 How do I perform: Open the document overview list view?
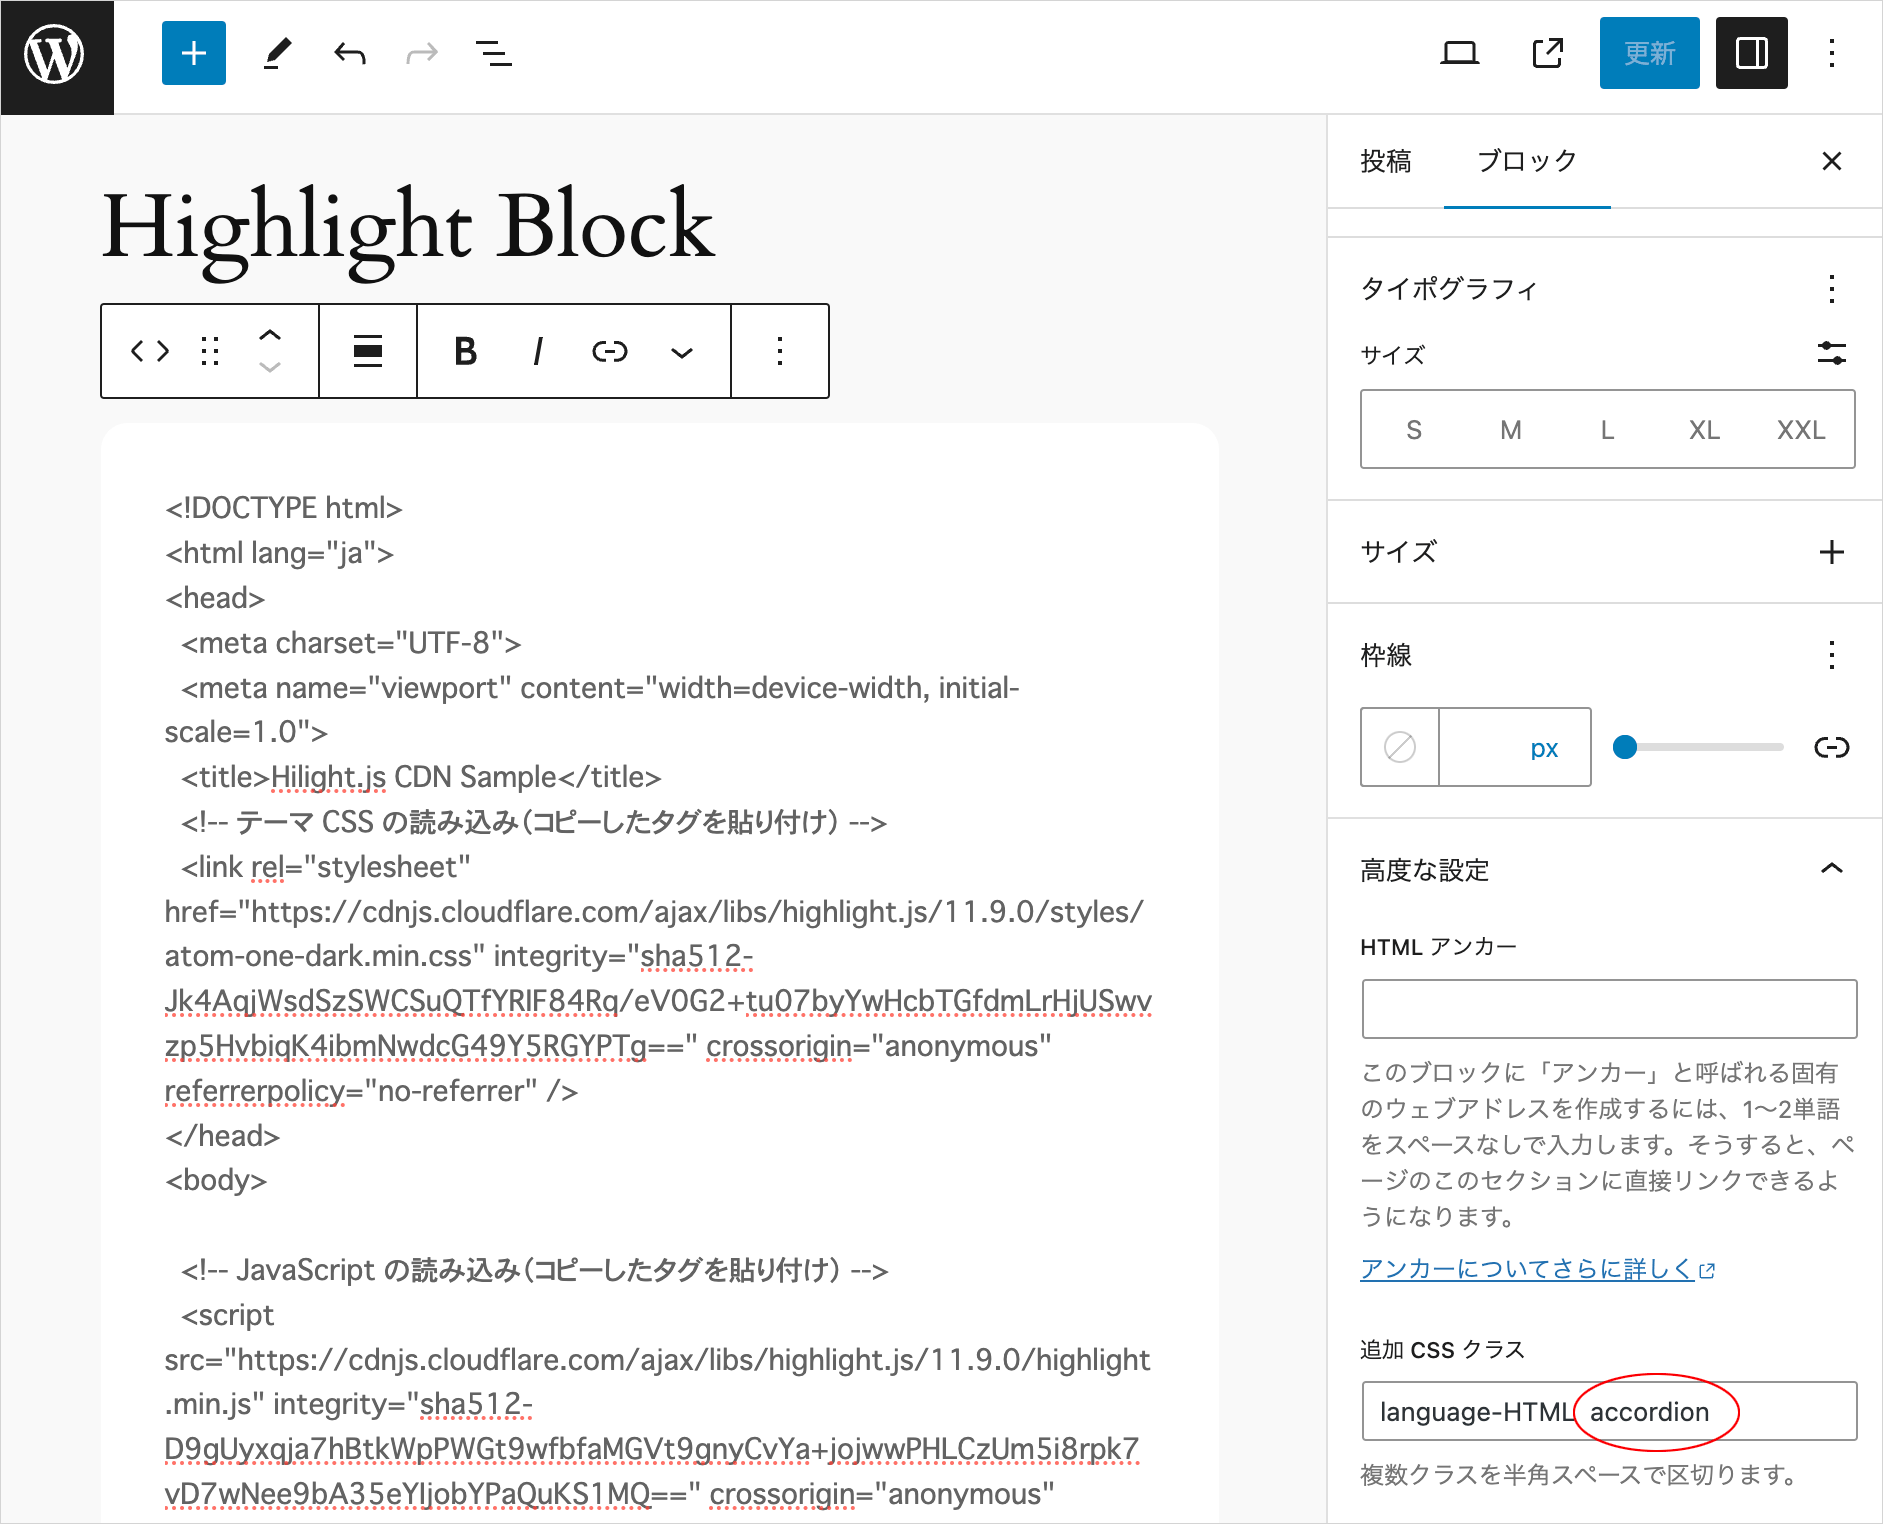pyautogui.click(x=493, y=53)
